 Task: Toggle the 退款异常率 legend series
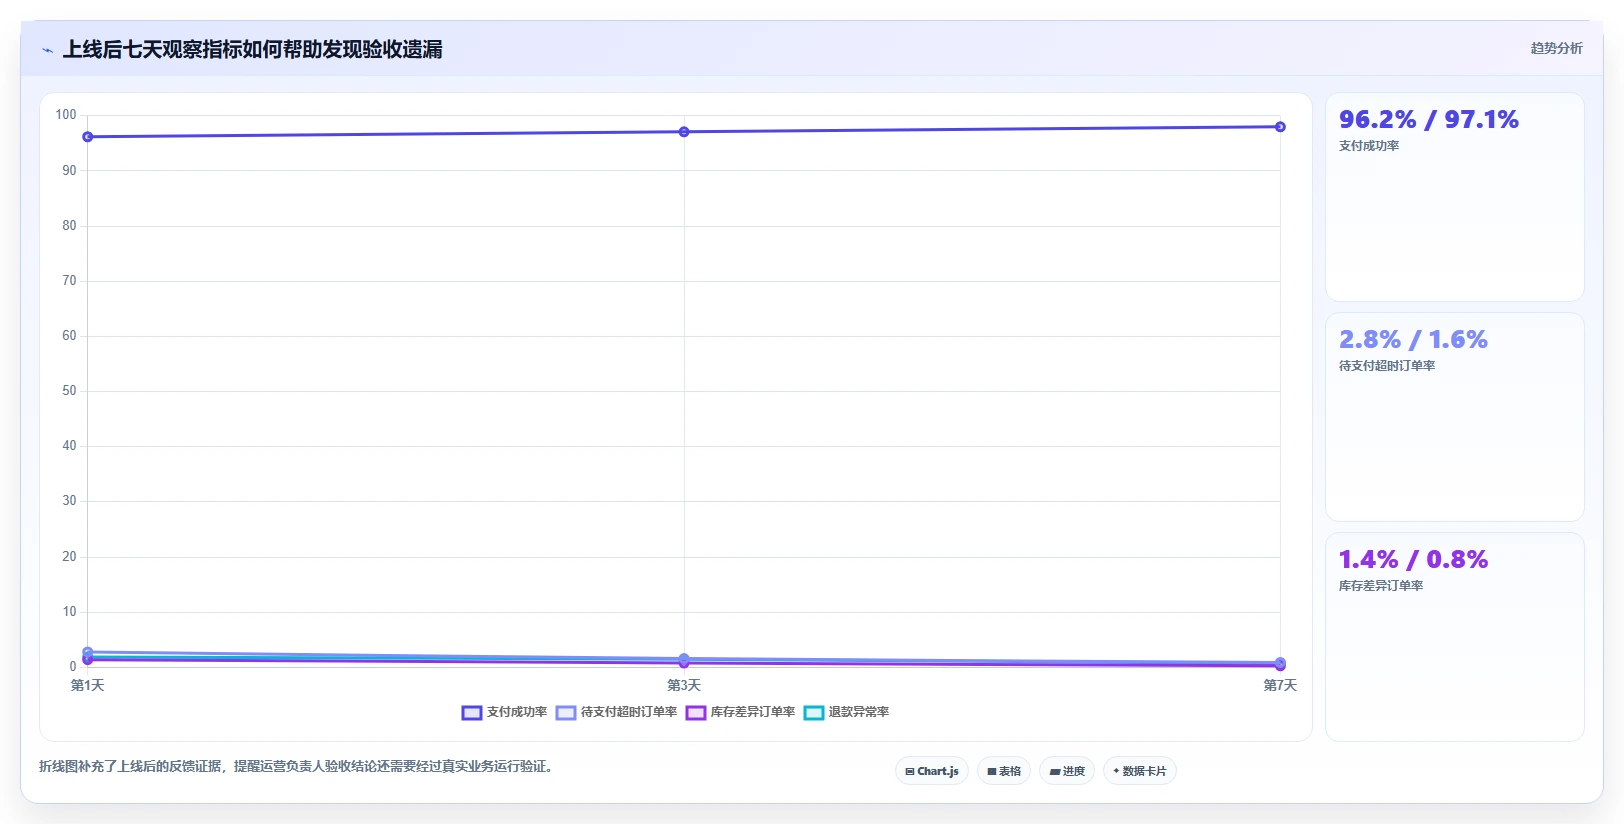click(x=846, y=712)
